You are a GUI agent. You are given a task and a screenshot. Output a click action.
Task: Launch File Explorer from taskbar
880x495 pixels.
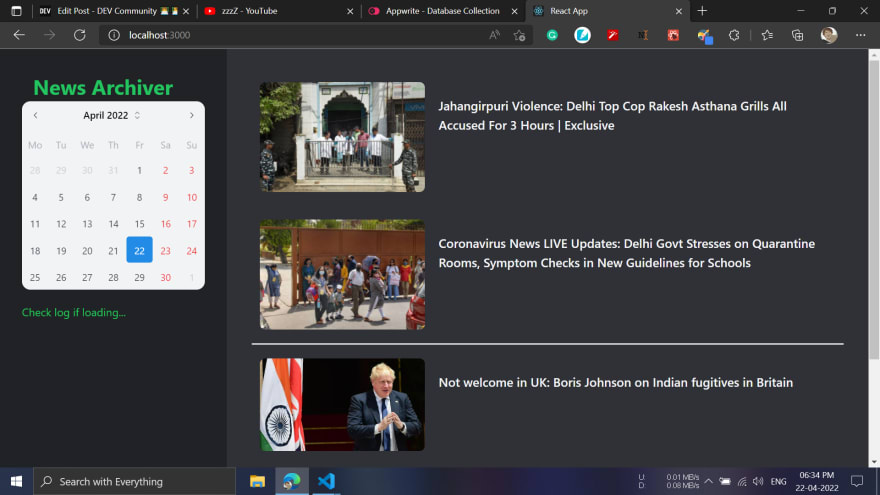coord(257,482)
